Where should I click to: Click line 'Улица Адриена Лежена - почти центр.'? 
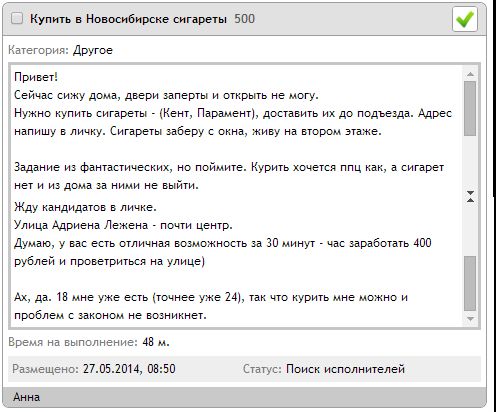[123, 225]
